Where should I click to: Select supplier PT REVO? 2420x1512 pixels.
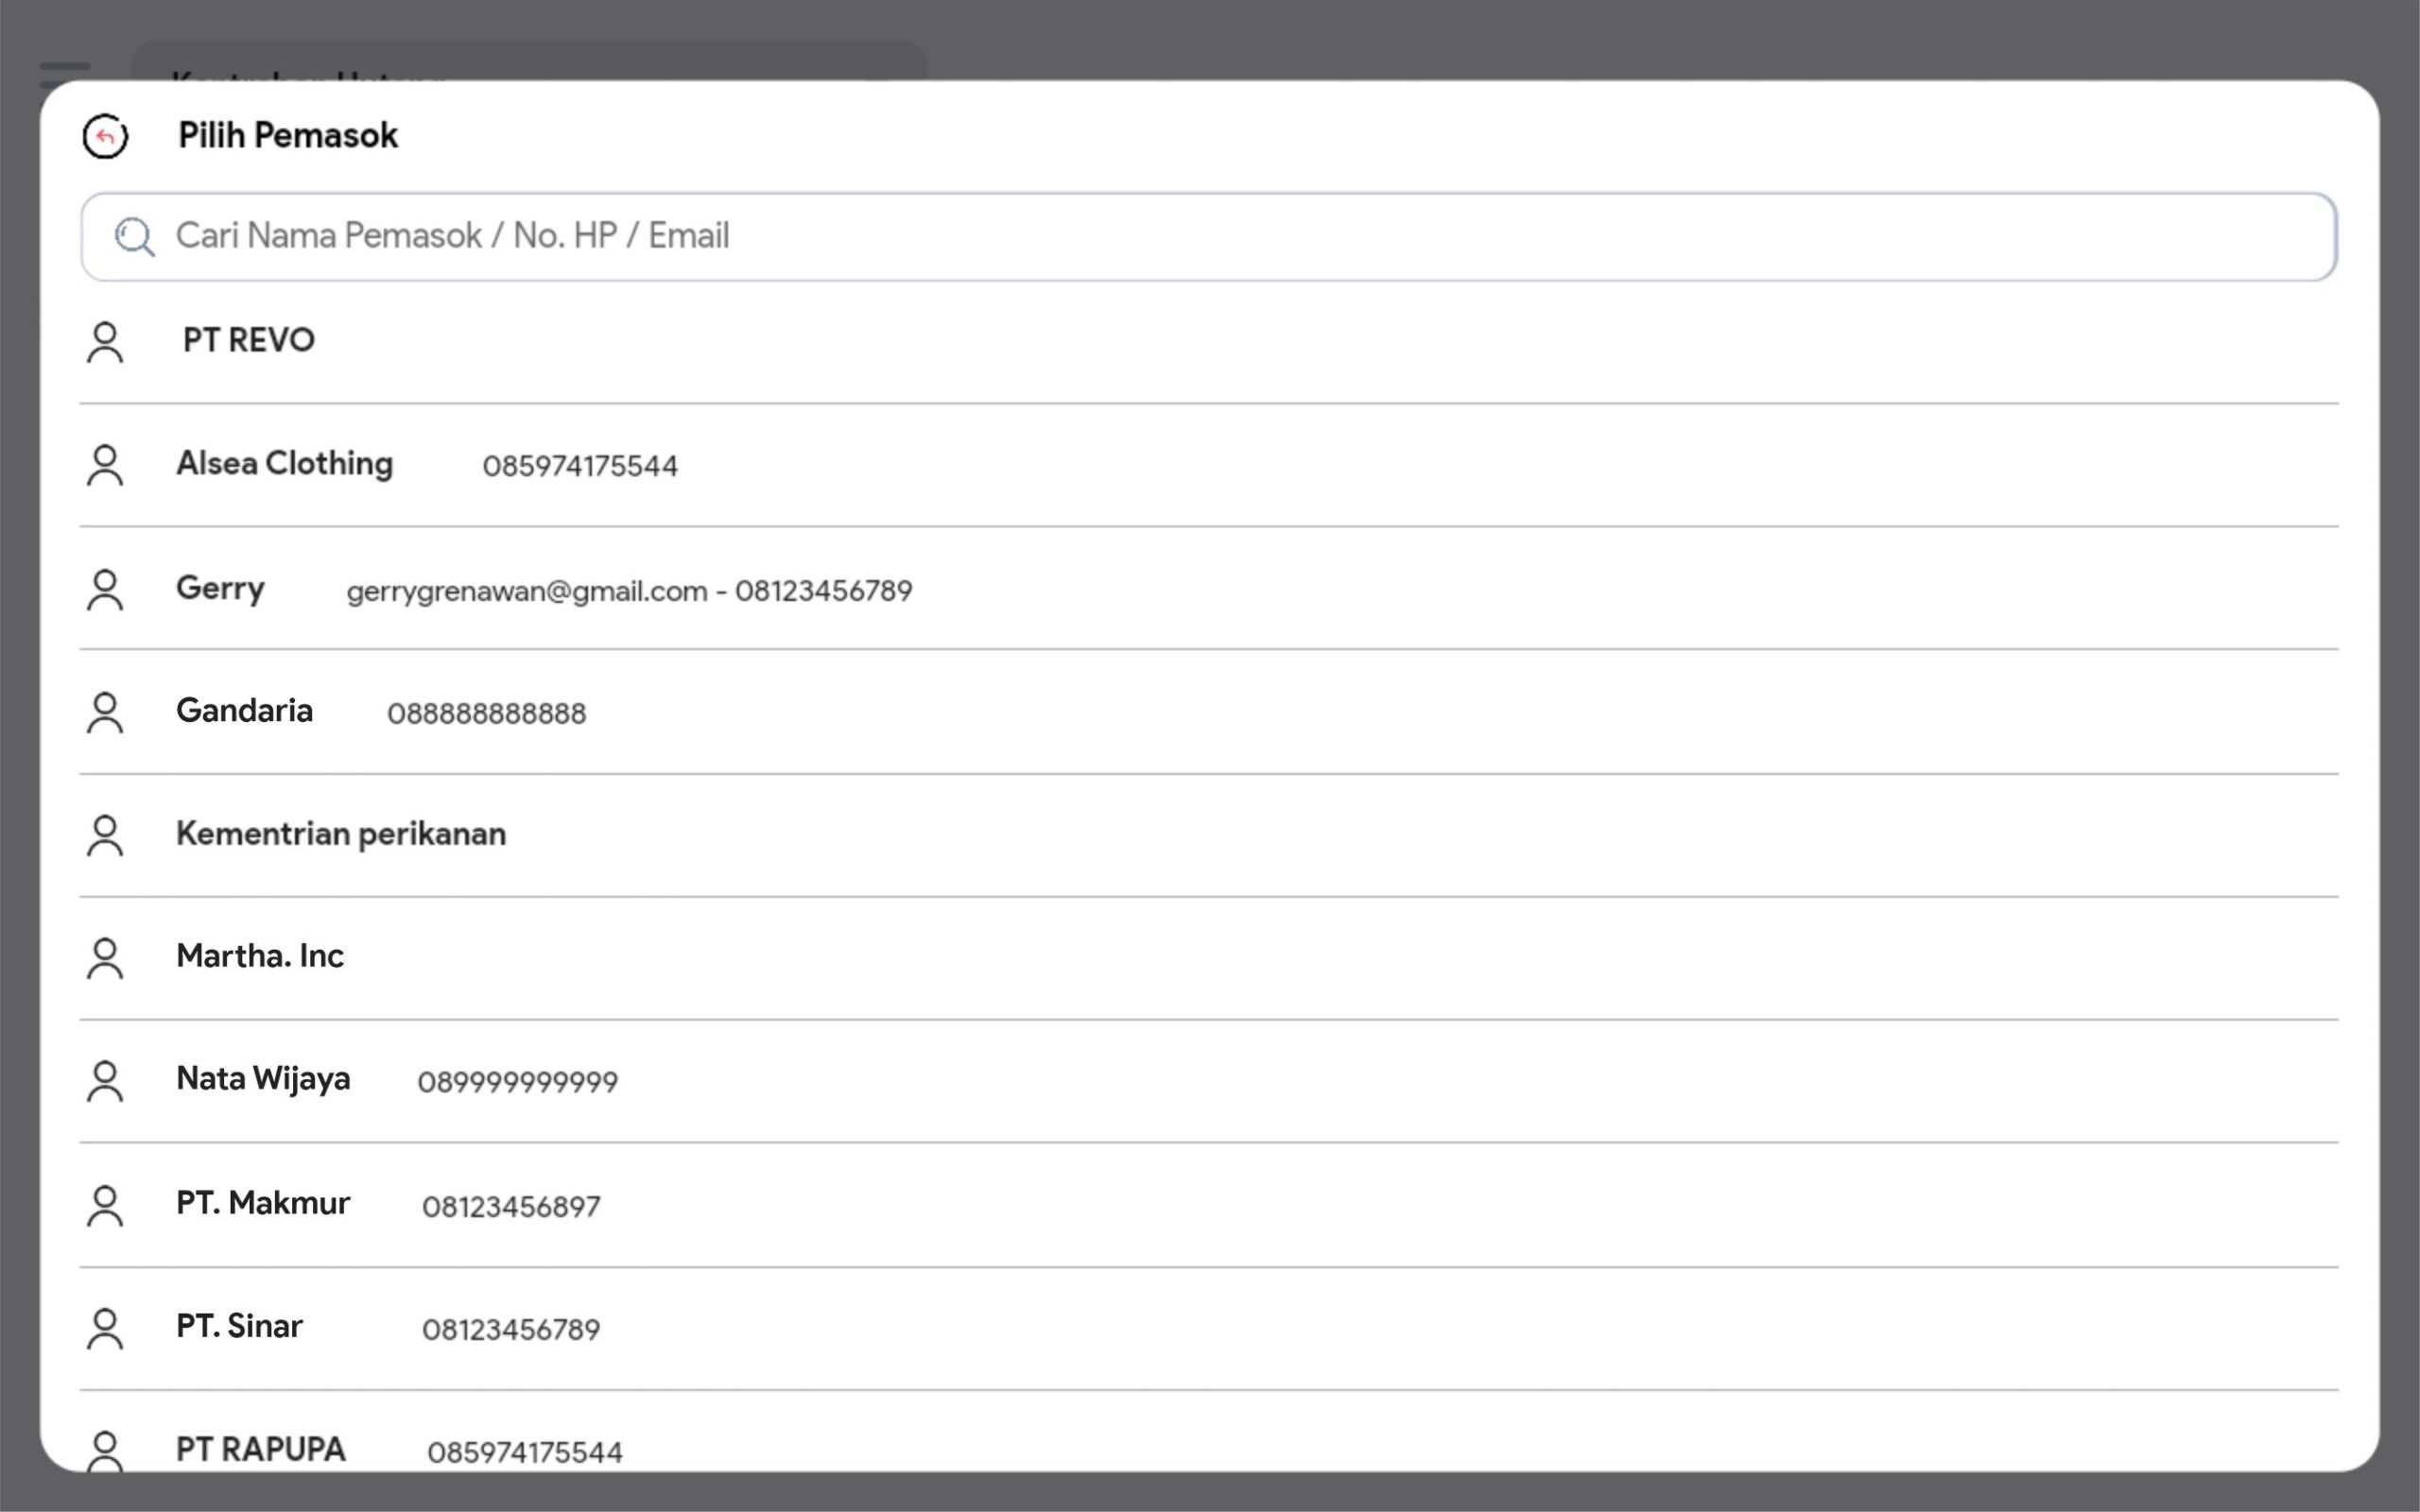(249, 341)
